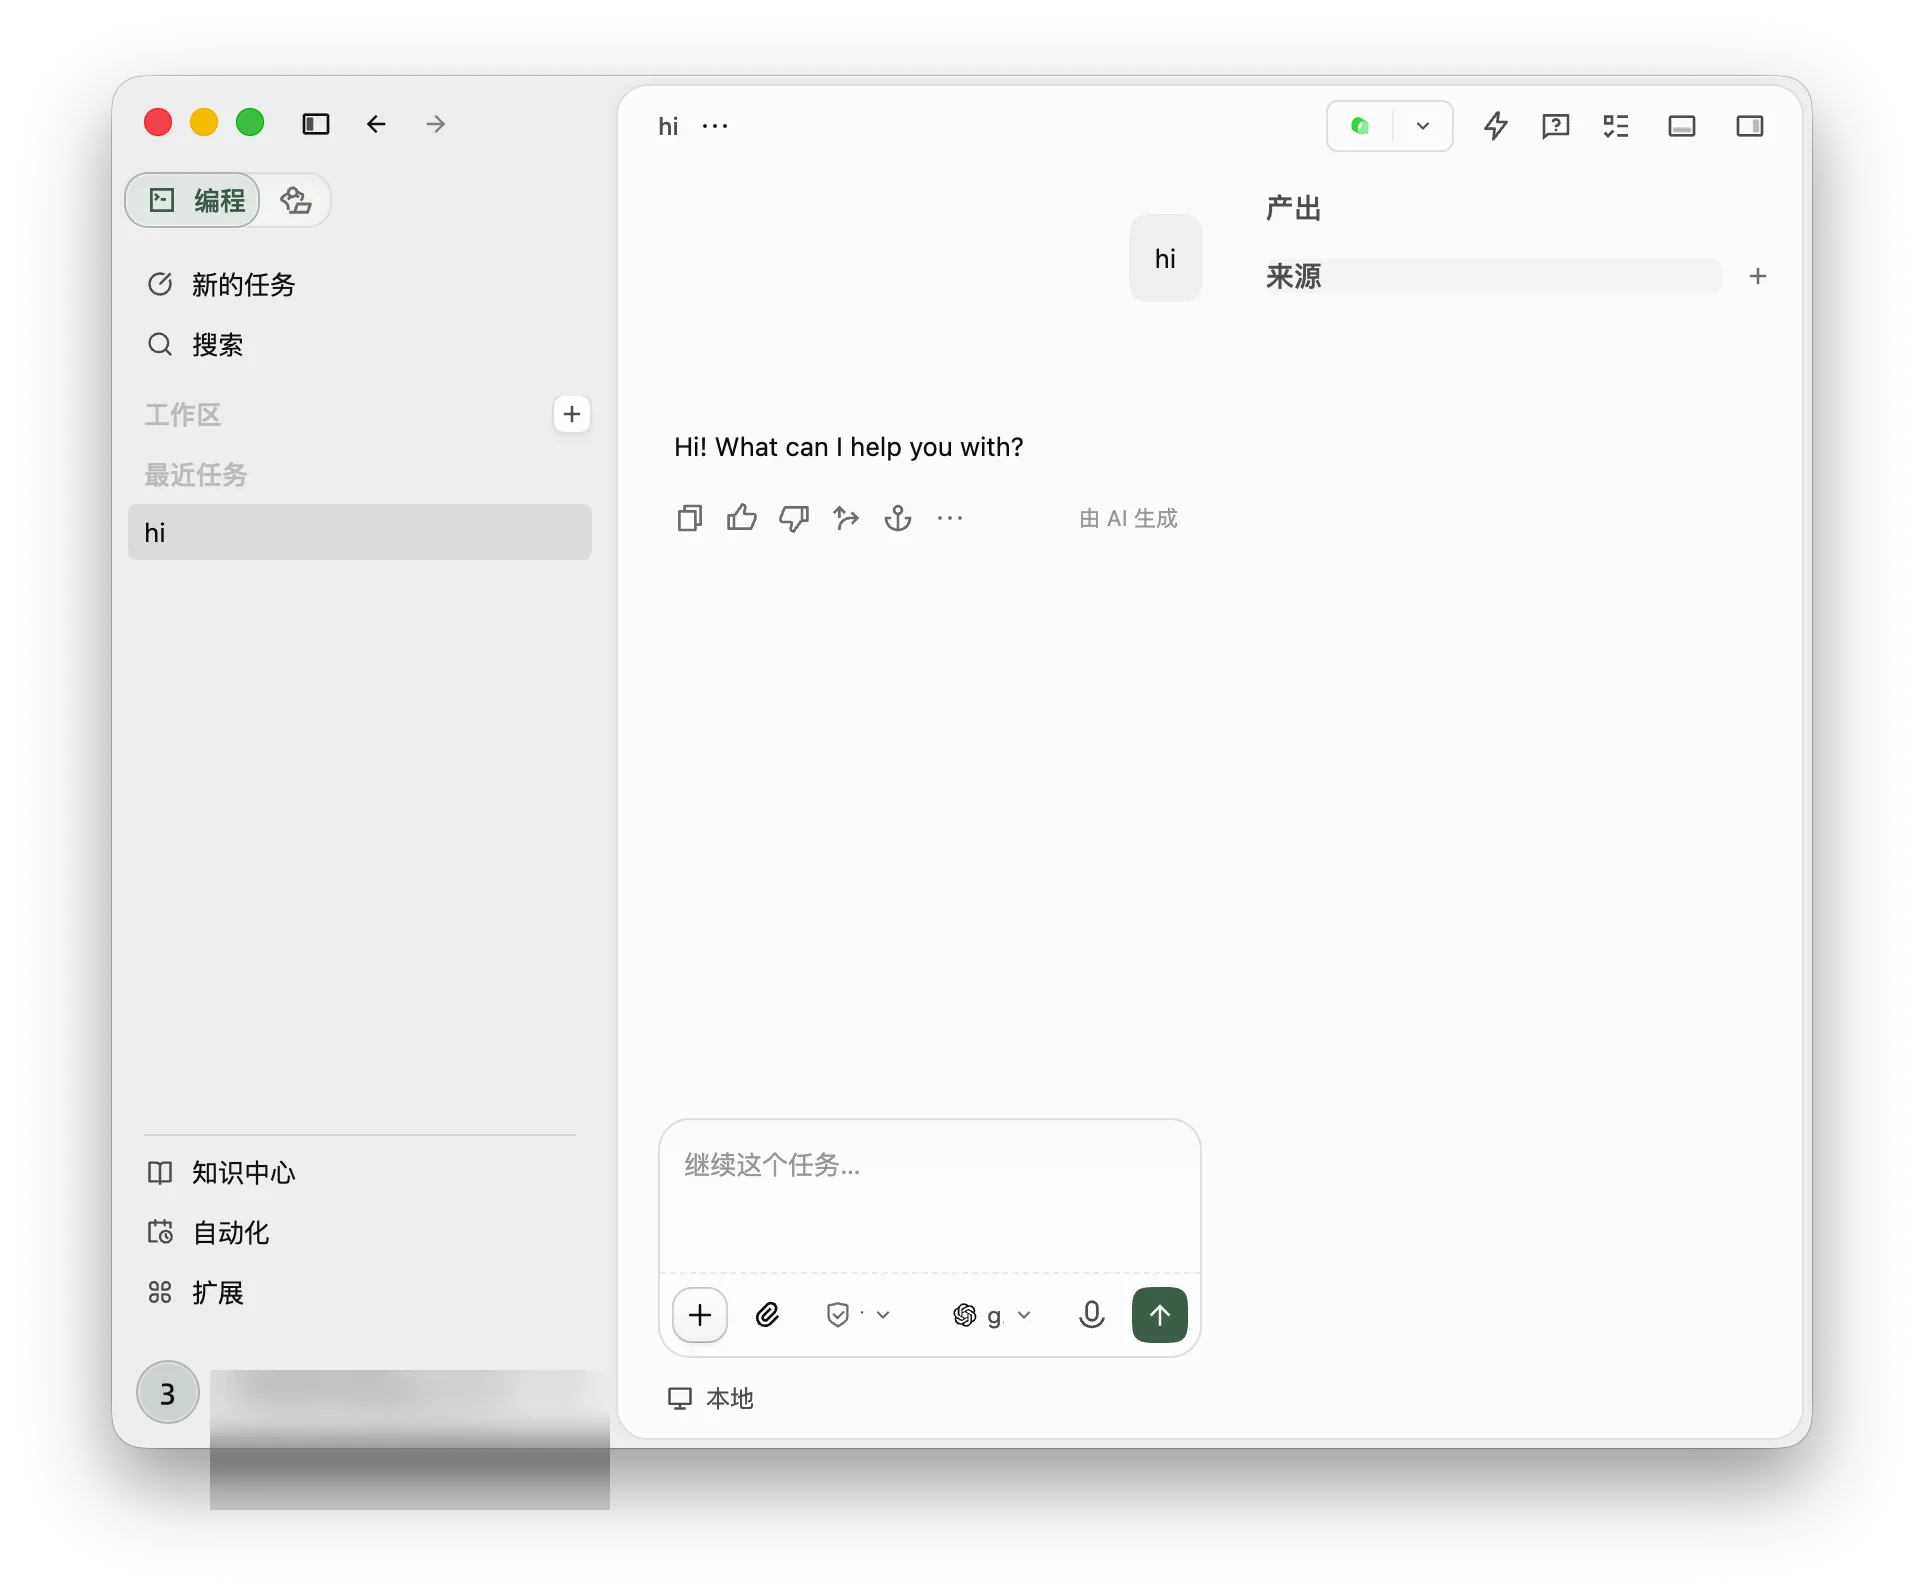Click the user message bubble hi
The image size is (1924, 1596).
(1165, 258)
